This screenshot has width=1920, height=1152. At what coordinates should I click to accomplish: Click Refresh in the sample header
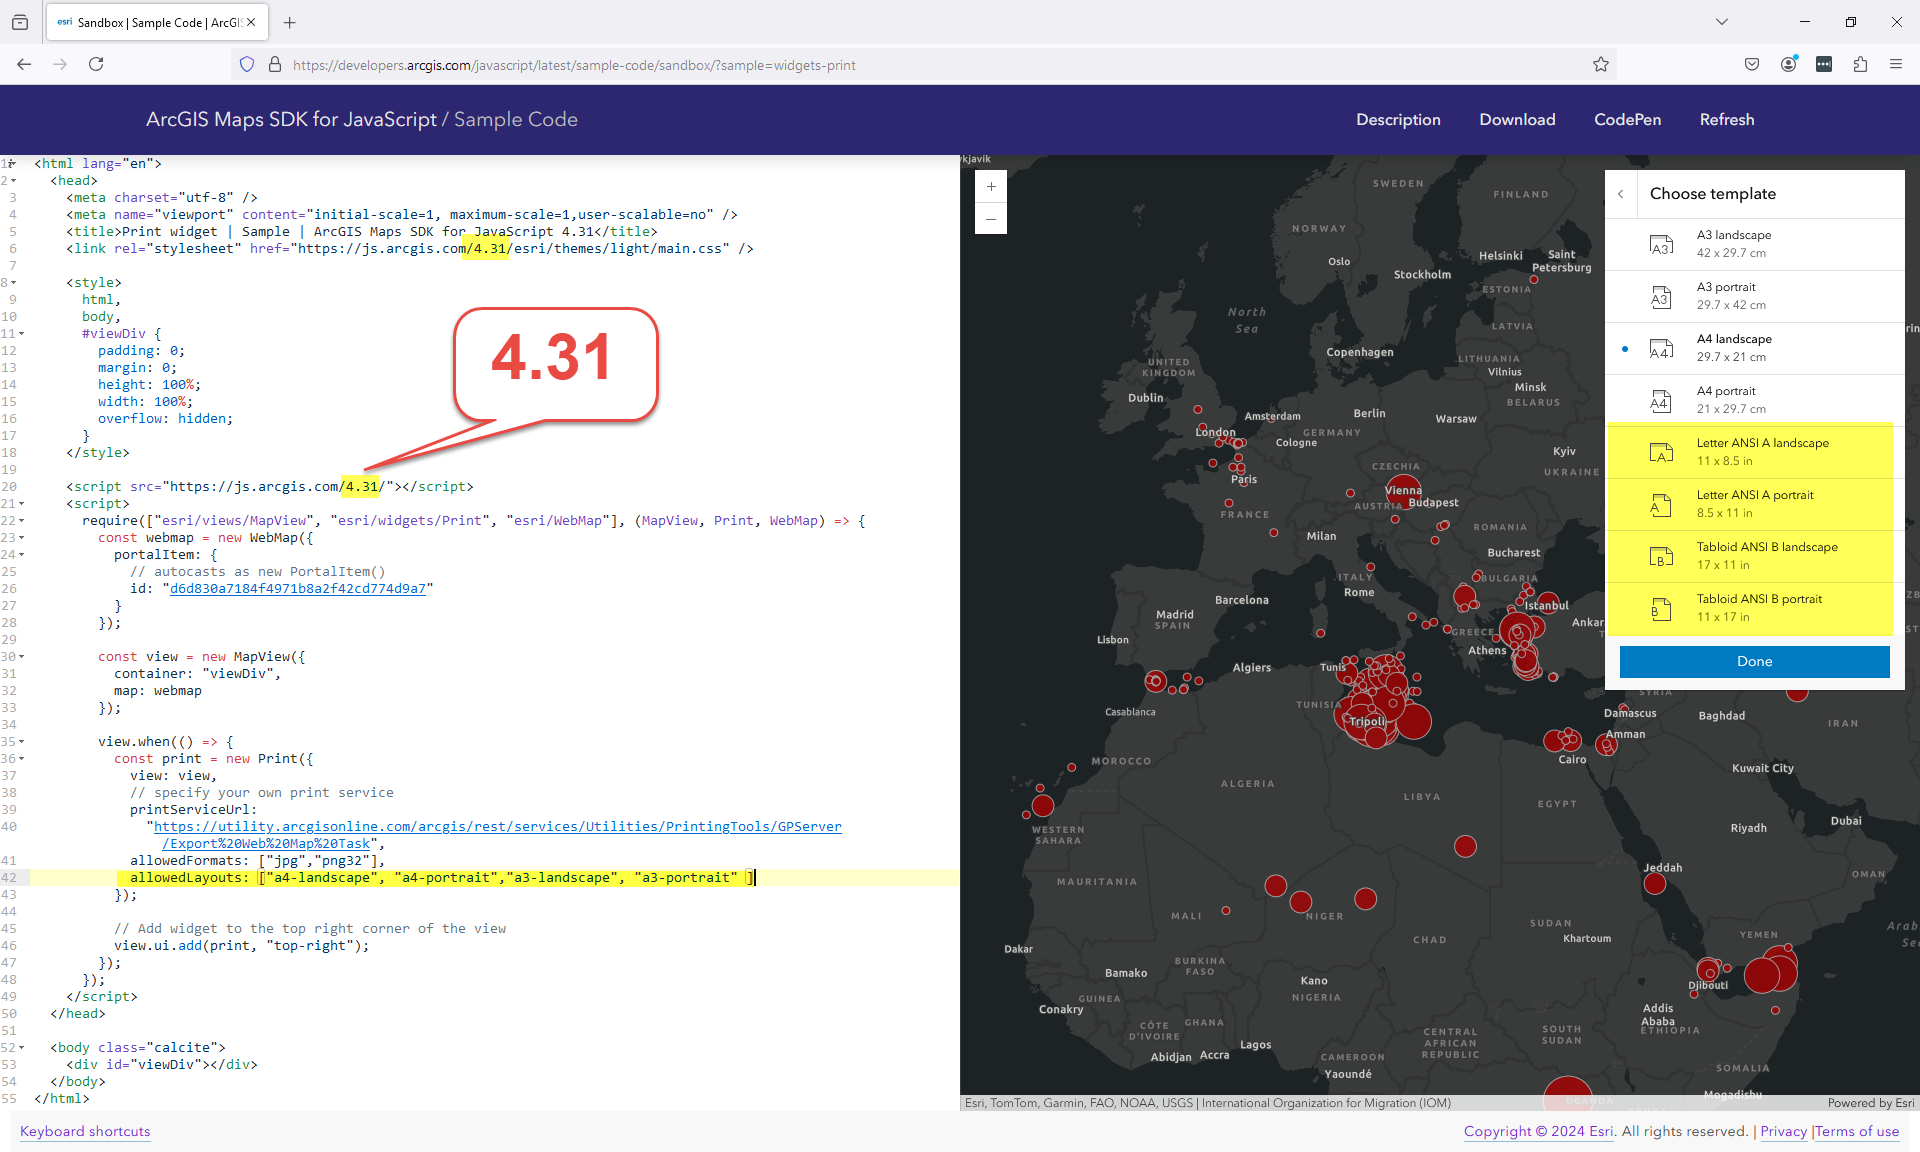(1727, 119)
